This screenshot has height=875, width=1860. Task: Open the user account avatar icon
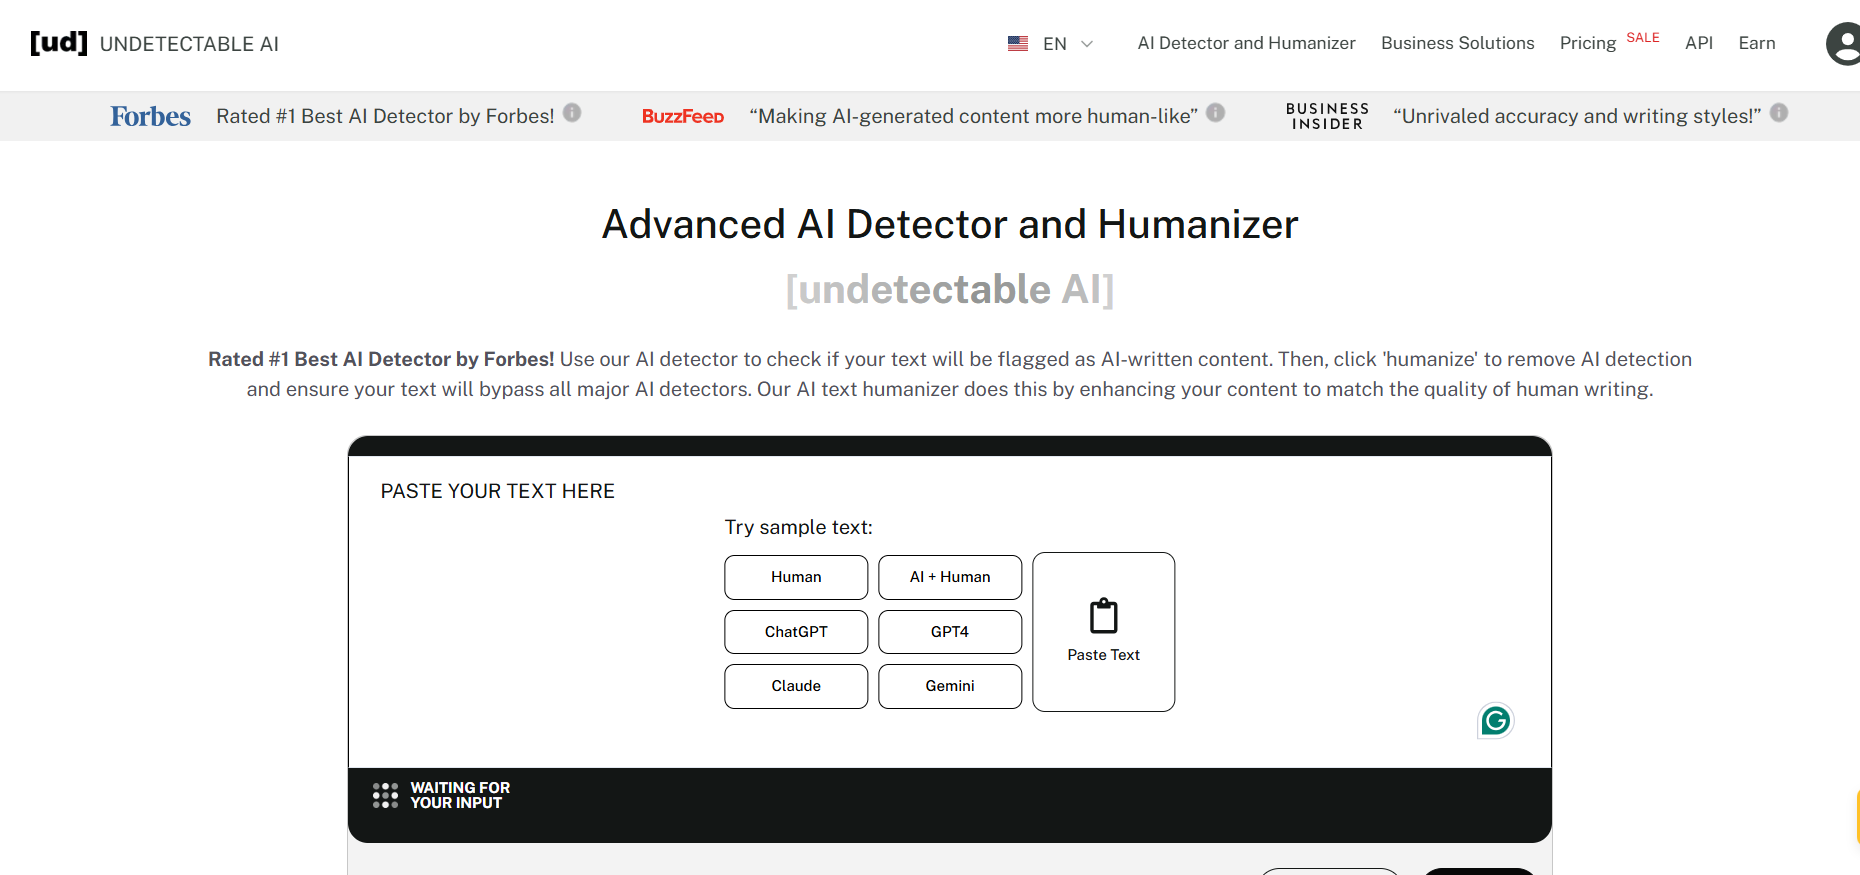1844,44
